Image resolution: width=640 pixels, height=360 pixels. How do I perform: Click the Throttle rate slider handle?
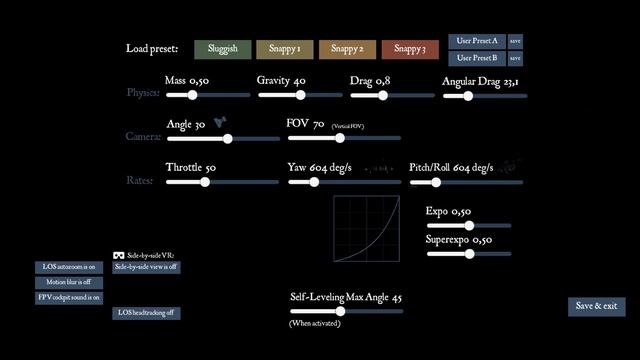click(x=205, y=182)
